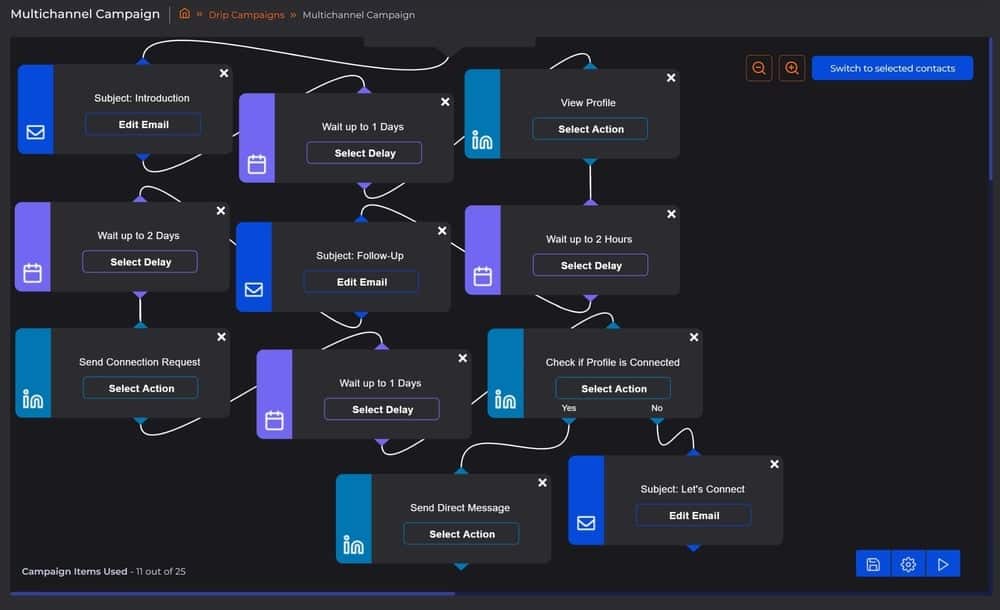1000x610 pixels.
Task: Open campaign settings gear icon
Action: point(908,564)
